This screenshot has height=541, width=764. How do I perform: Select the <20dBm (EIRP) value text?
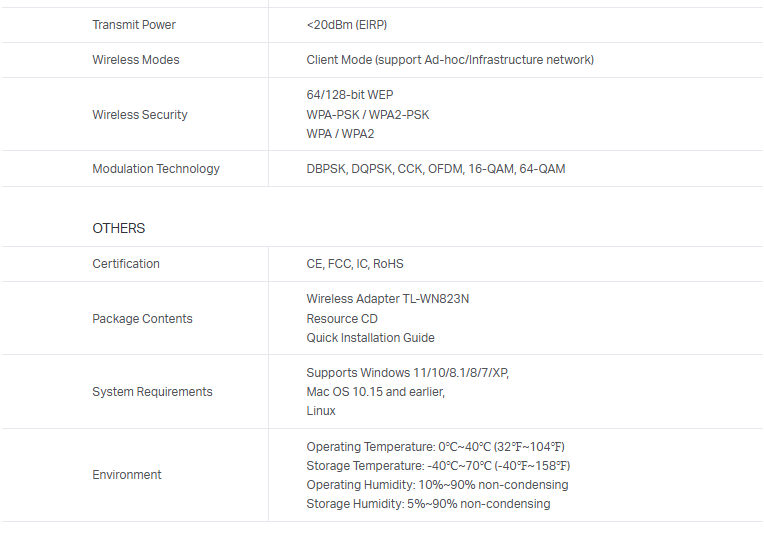pos(347,25)
